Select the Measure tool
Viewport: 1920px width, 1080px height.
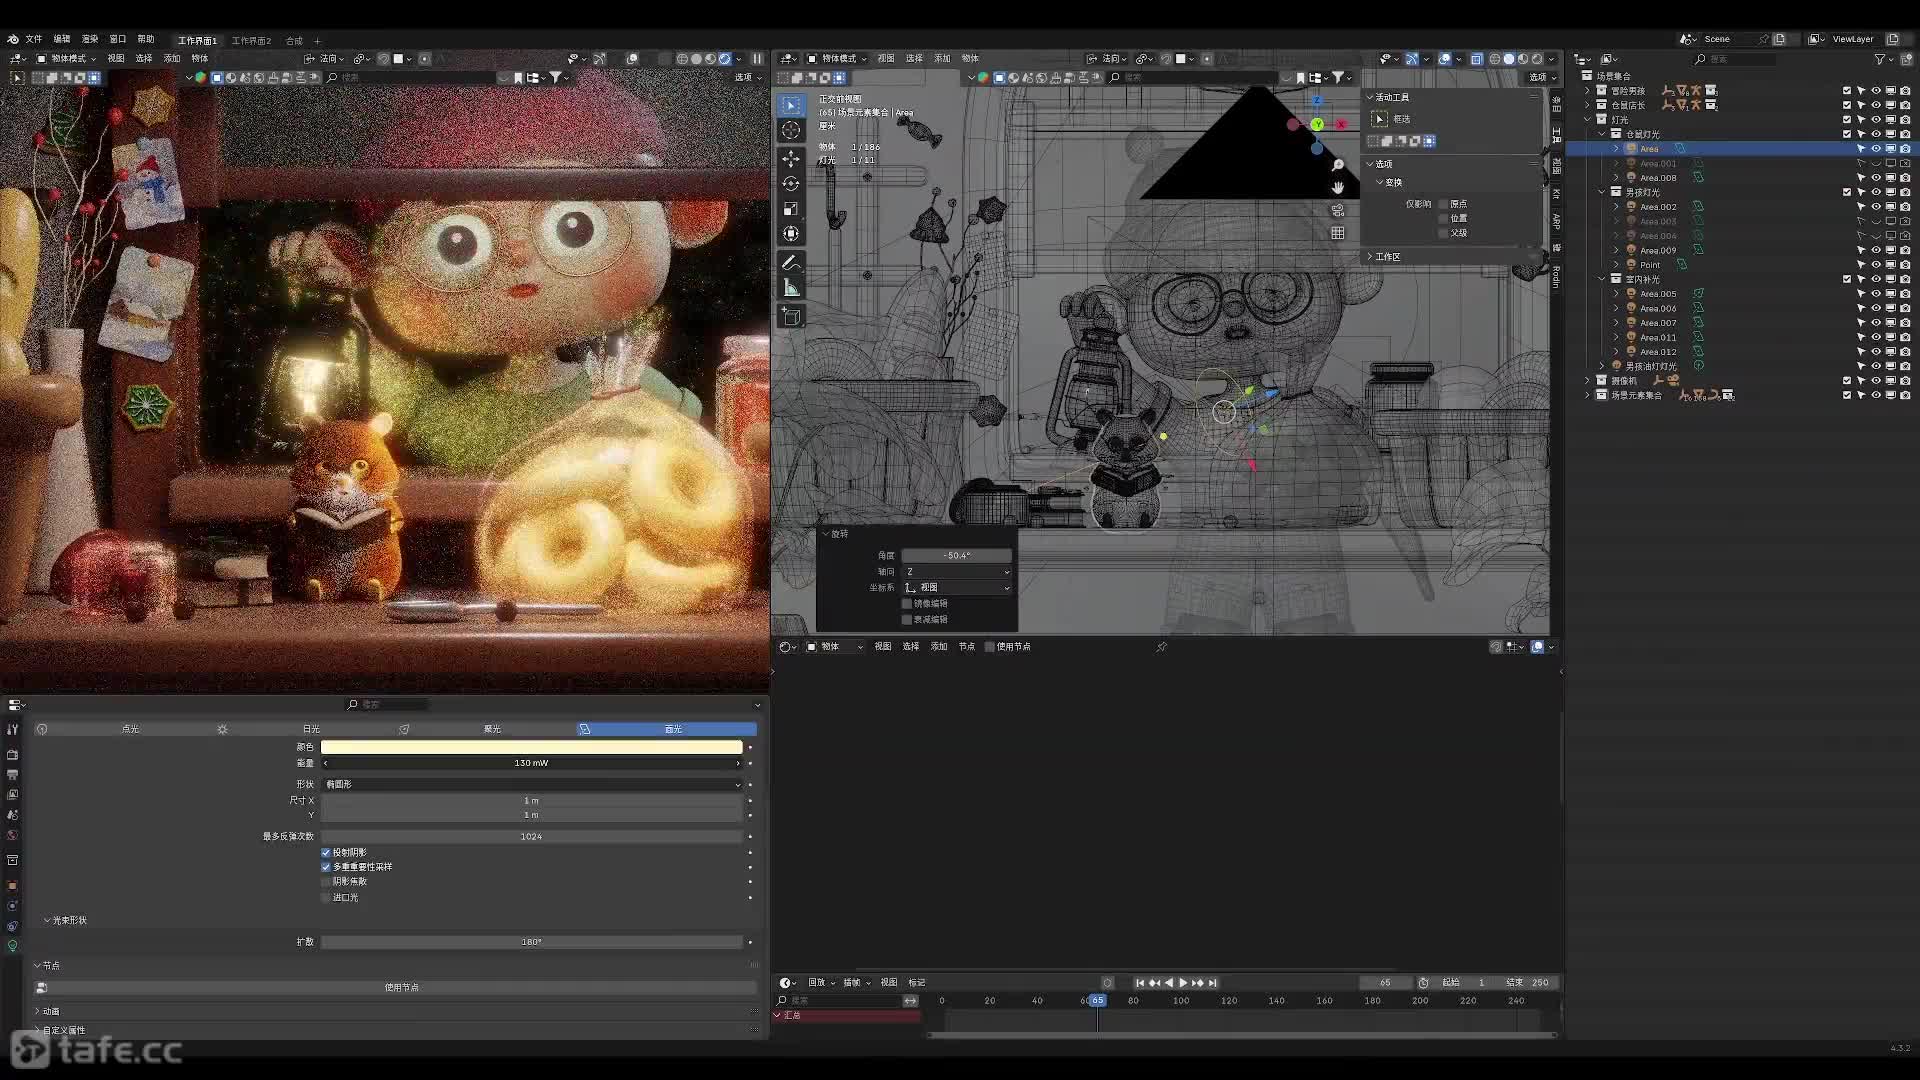(791, 288)
